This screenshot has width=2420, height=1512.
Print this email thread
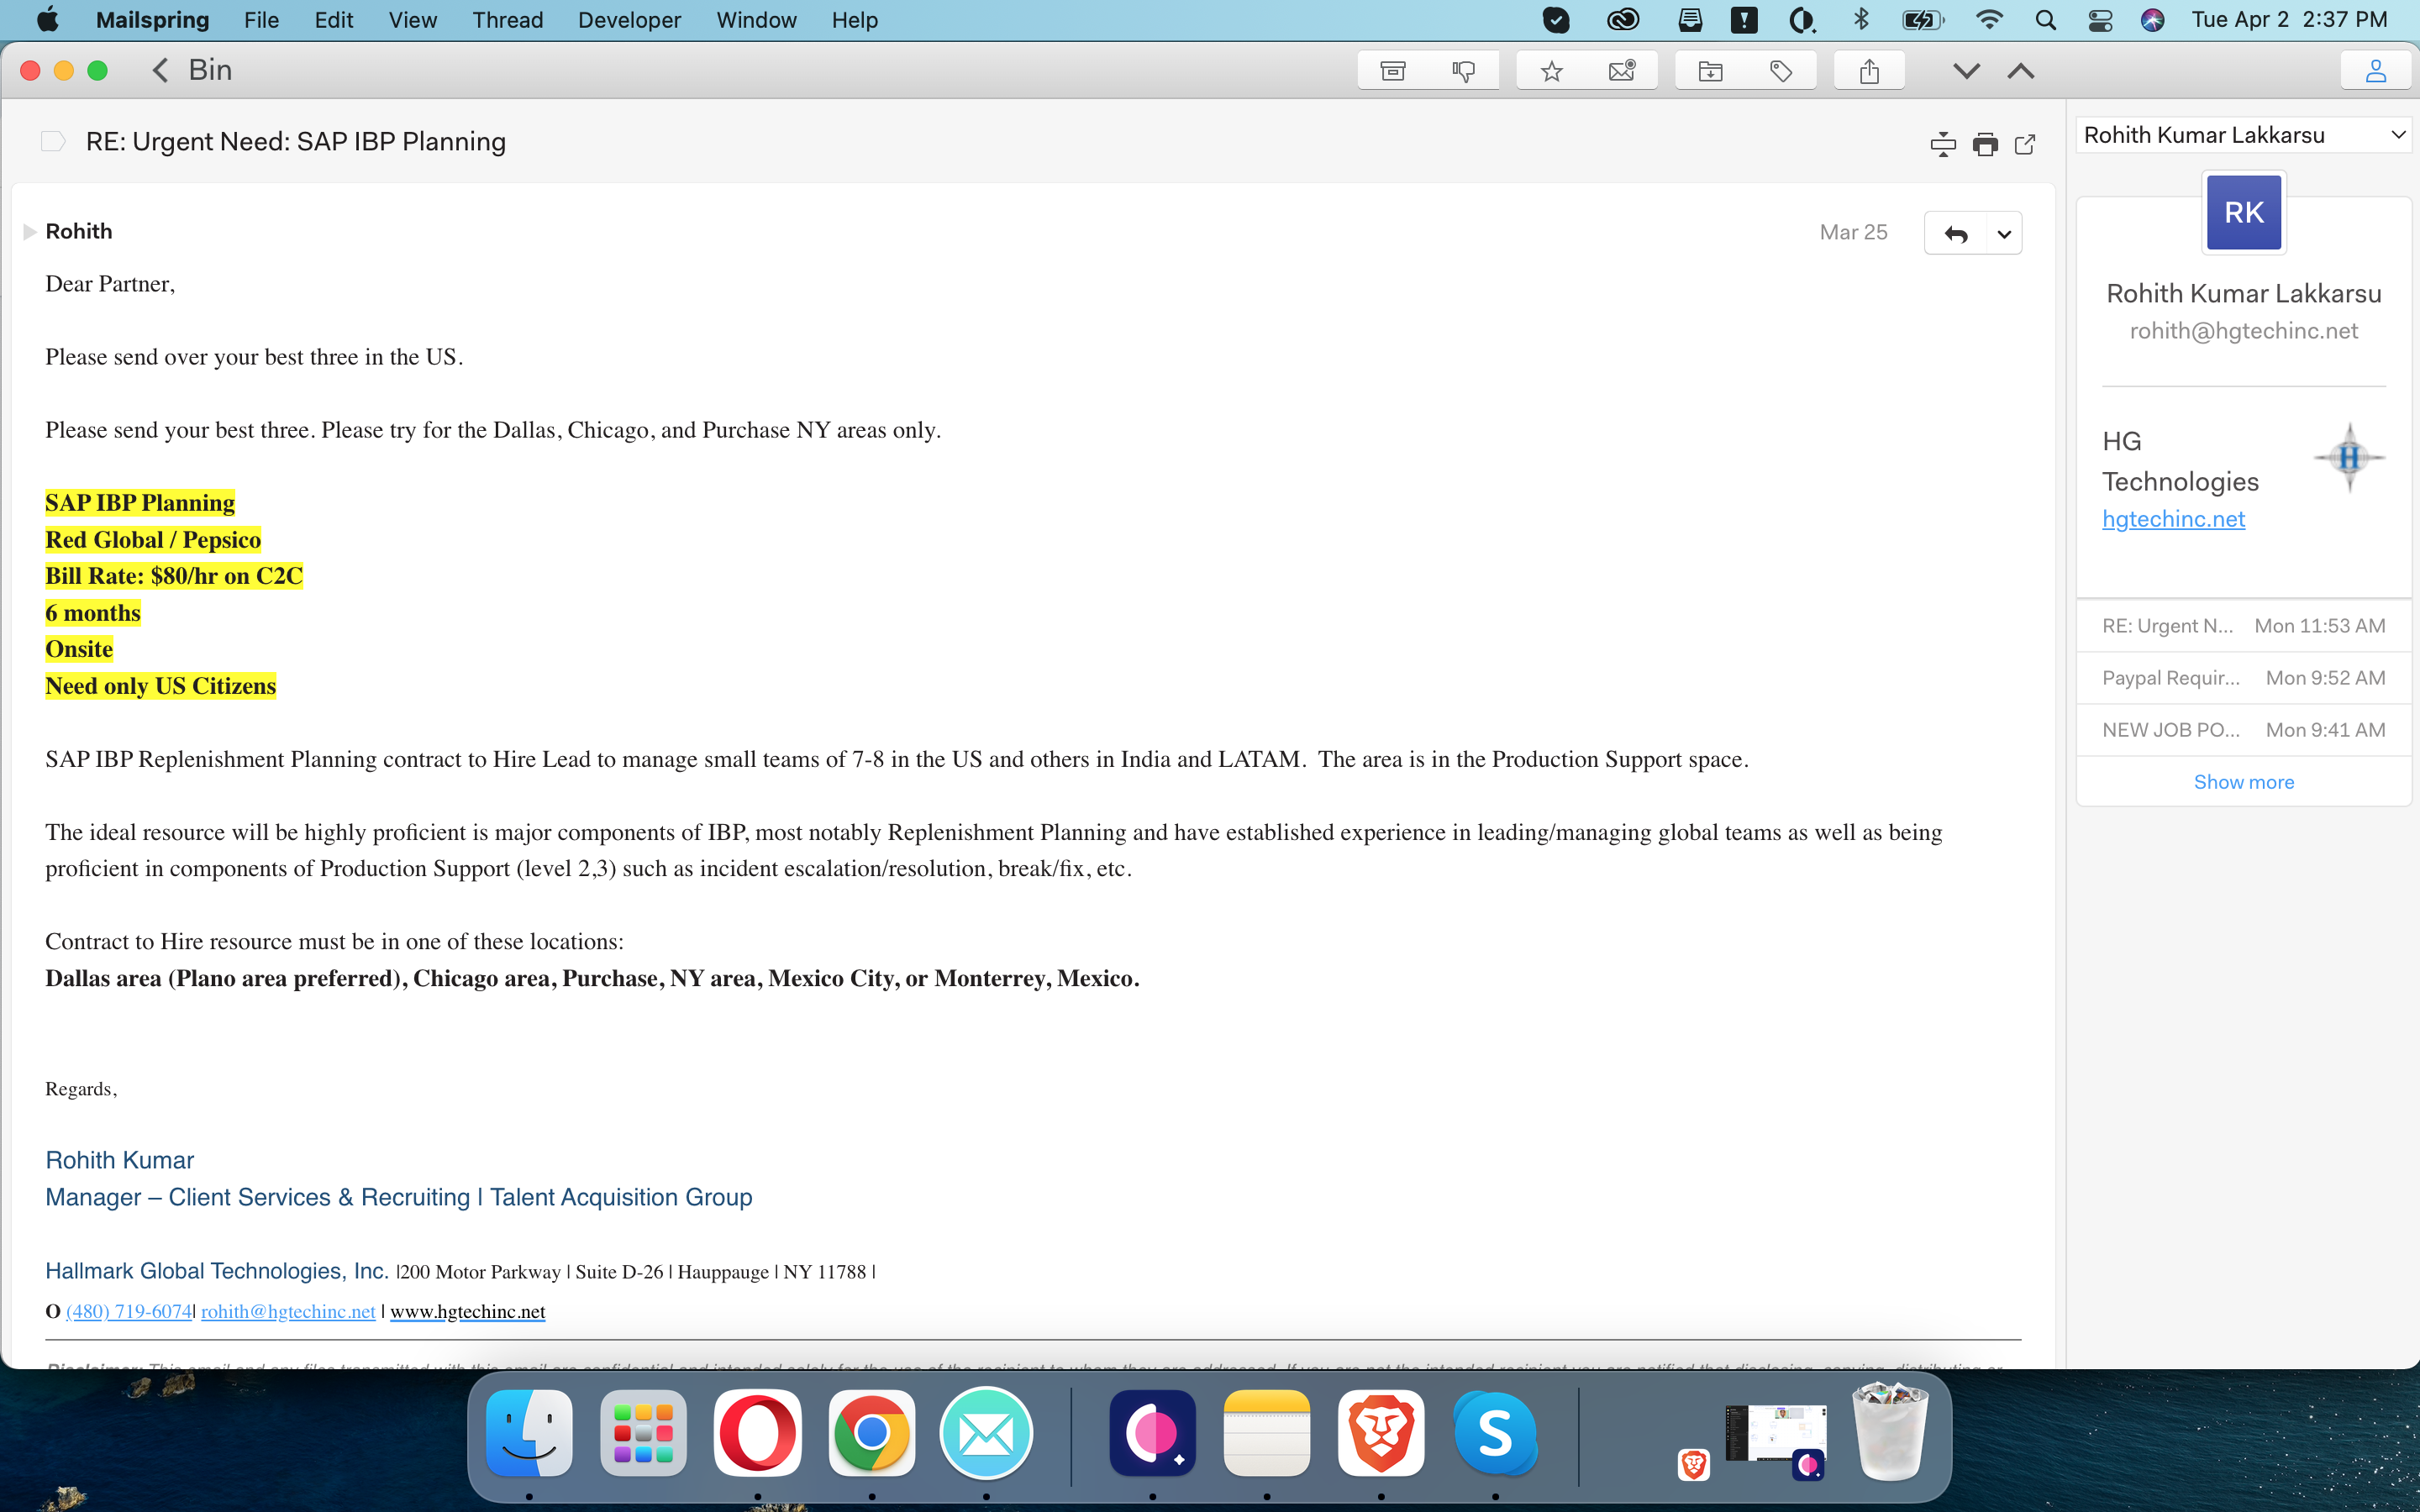[1985, 145]
